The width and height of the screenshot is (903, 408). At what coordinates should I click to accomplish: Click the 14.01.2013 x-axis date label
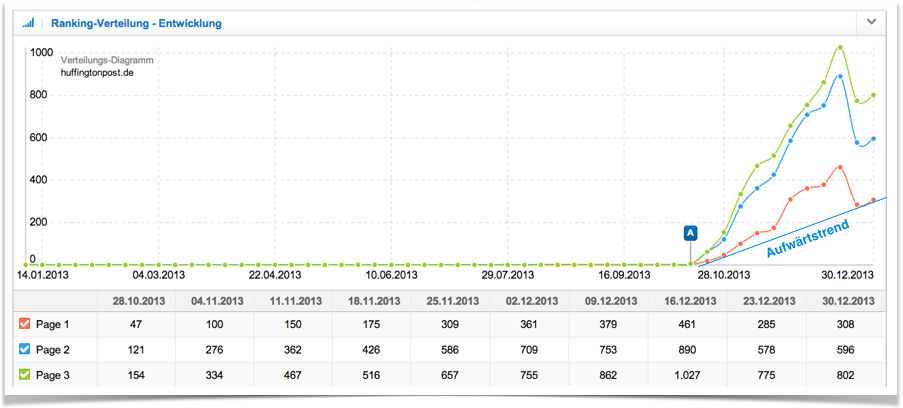click(42, 274)
